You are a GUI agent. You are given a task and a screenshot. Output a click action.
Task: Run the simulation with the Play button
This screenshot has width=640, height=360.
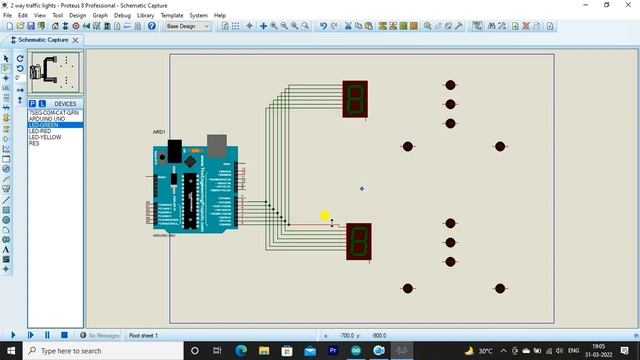[13, 335]
